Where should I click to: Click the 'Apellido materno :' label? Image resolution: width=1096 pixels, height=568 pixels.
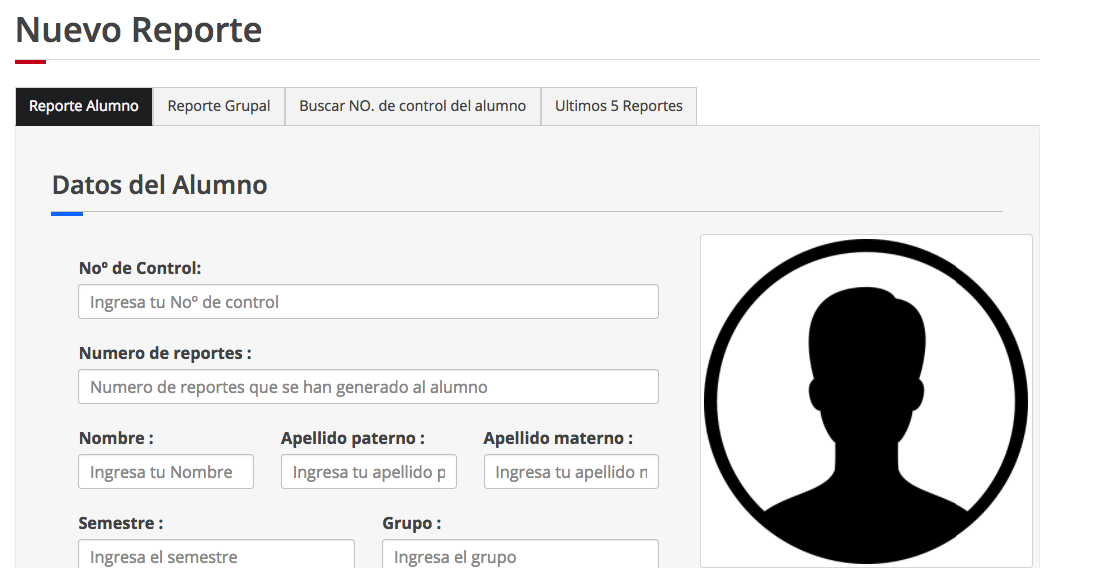(558, 438)
